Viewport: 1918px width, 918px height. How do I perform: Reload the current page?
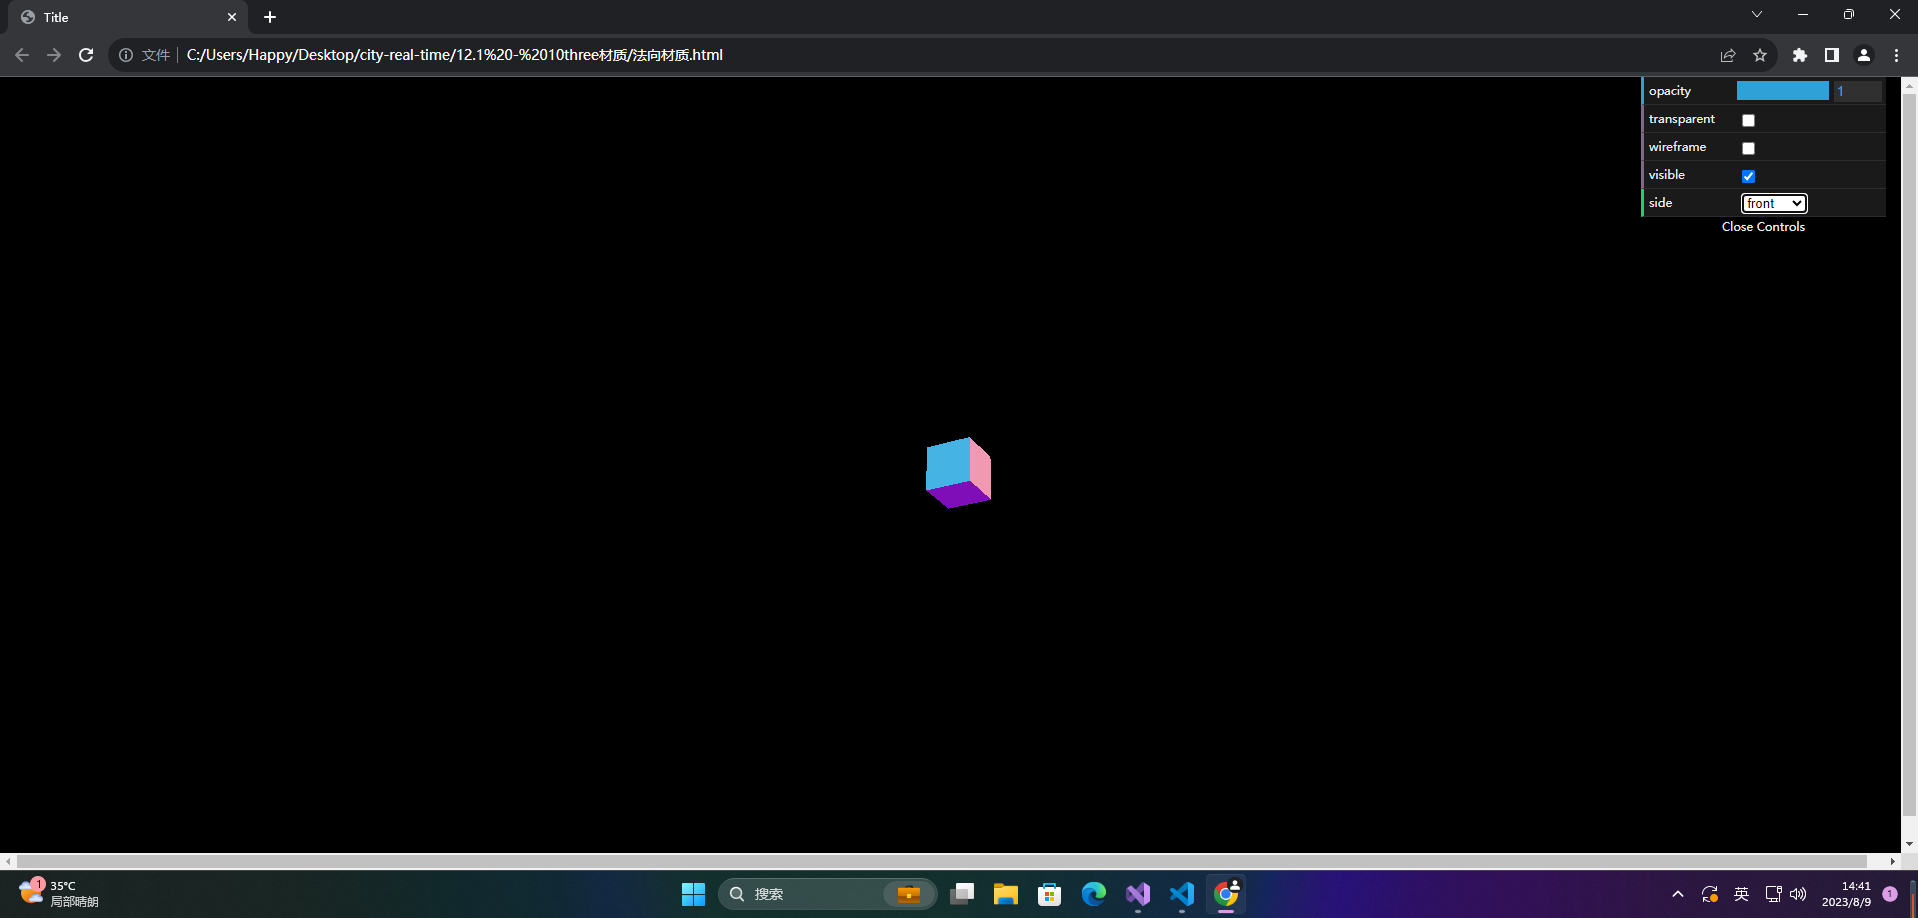coord(86,55)
